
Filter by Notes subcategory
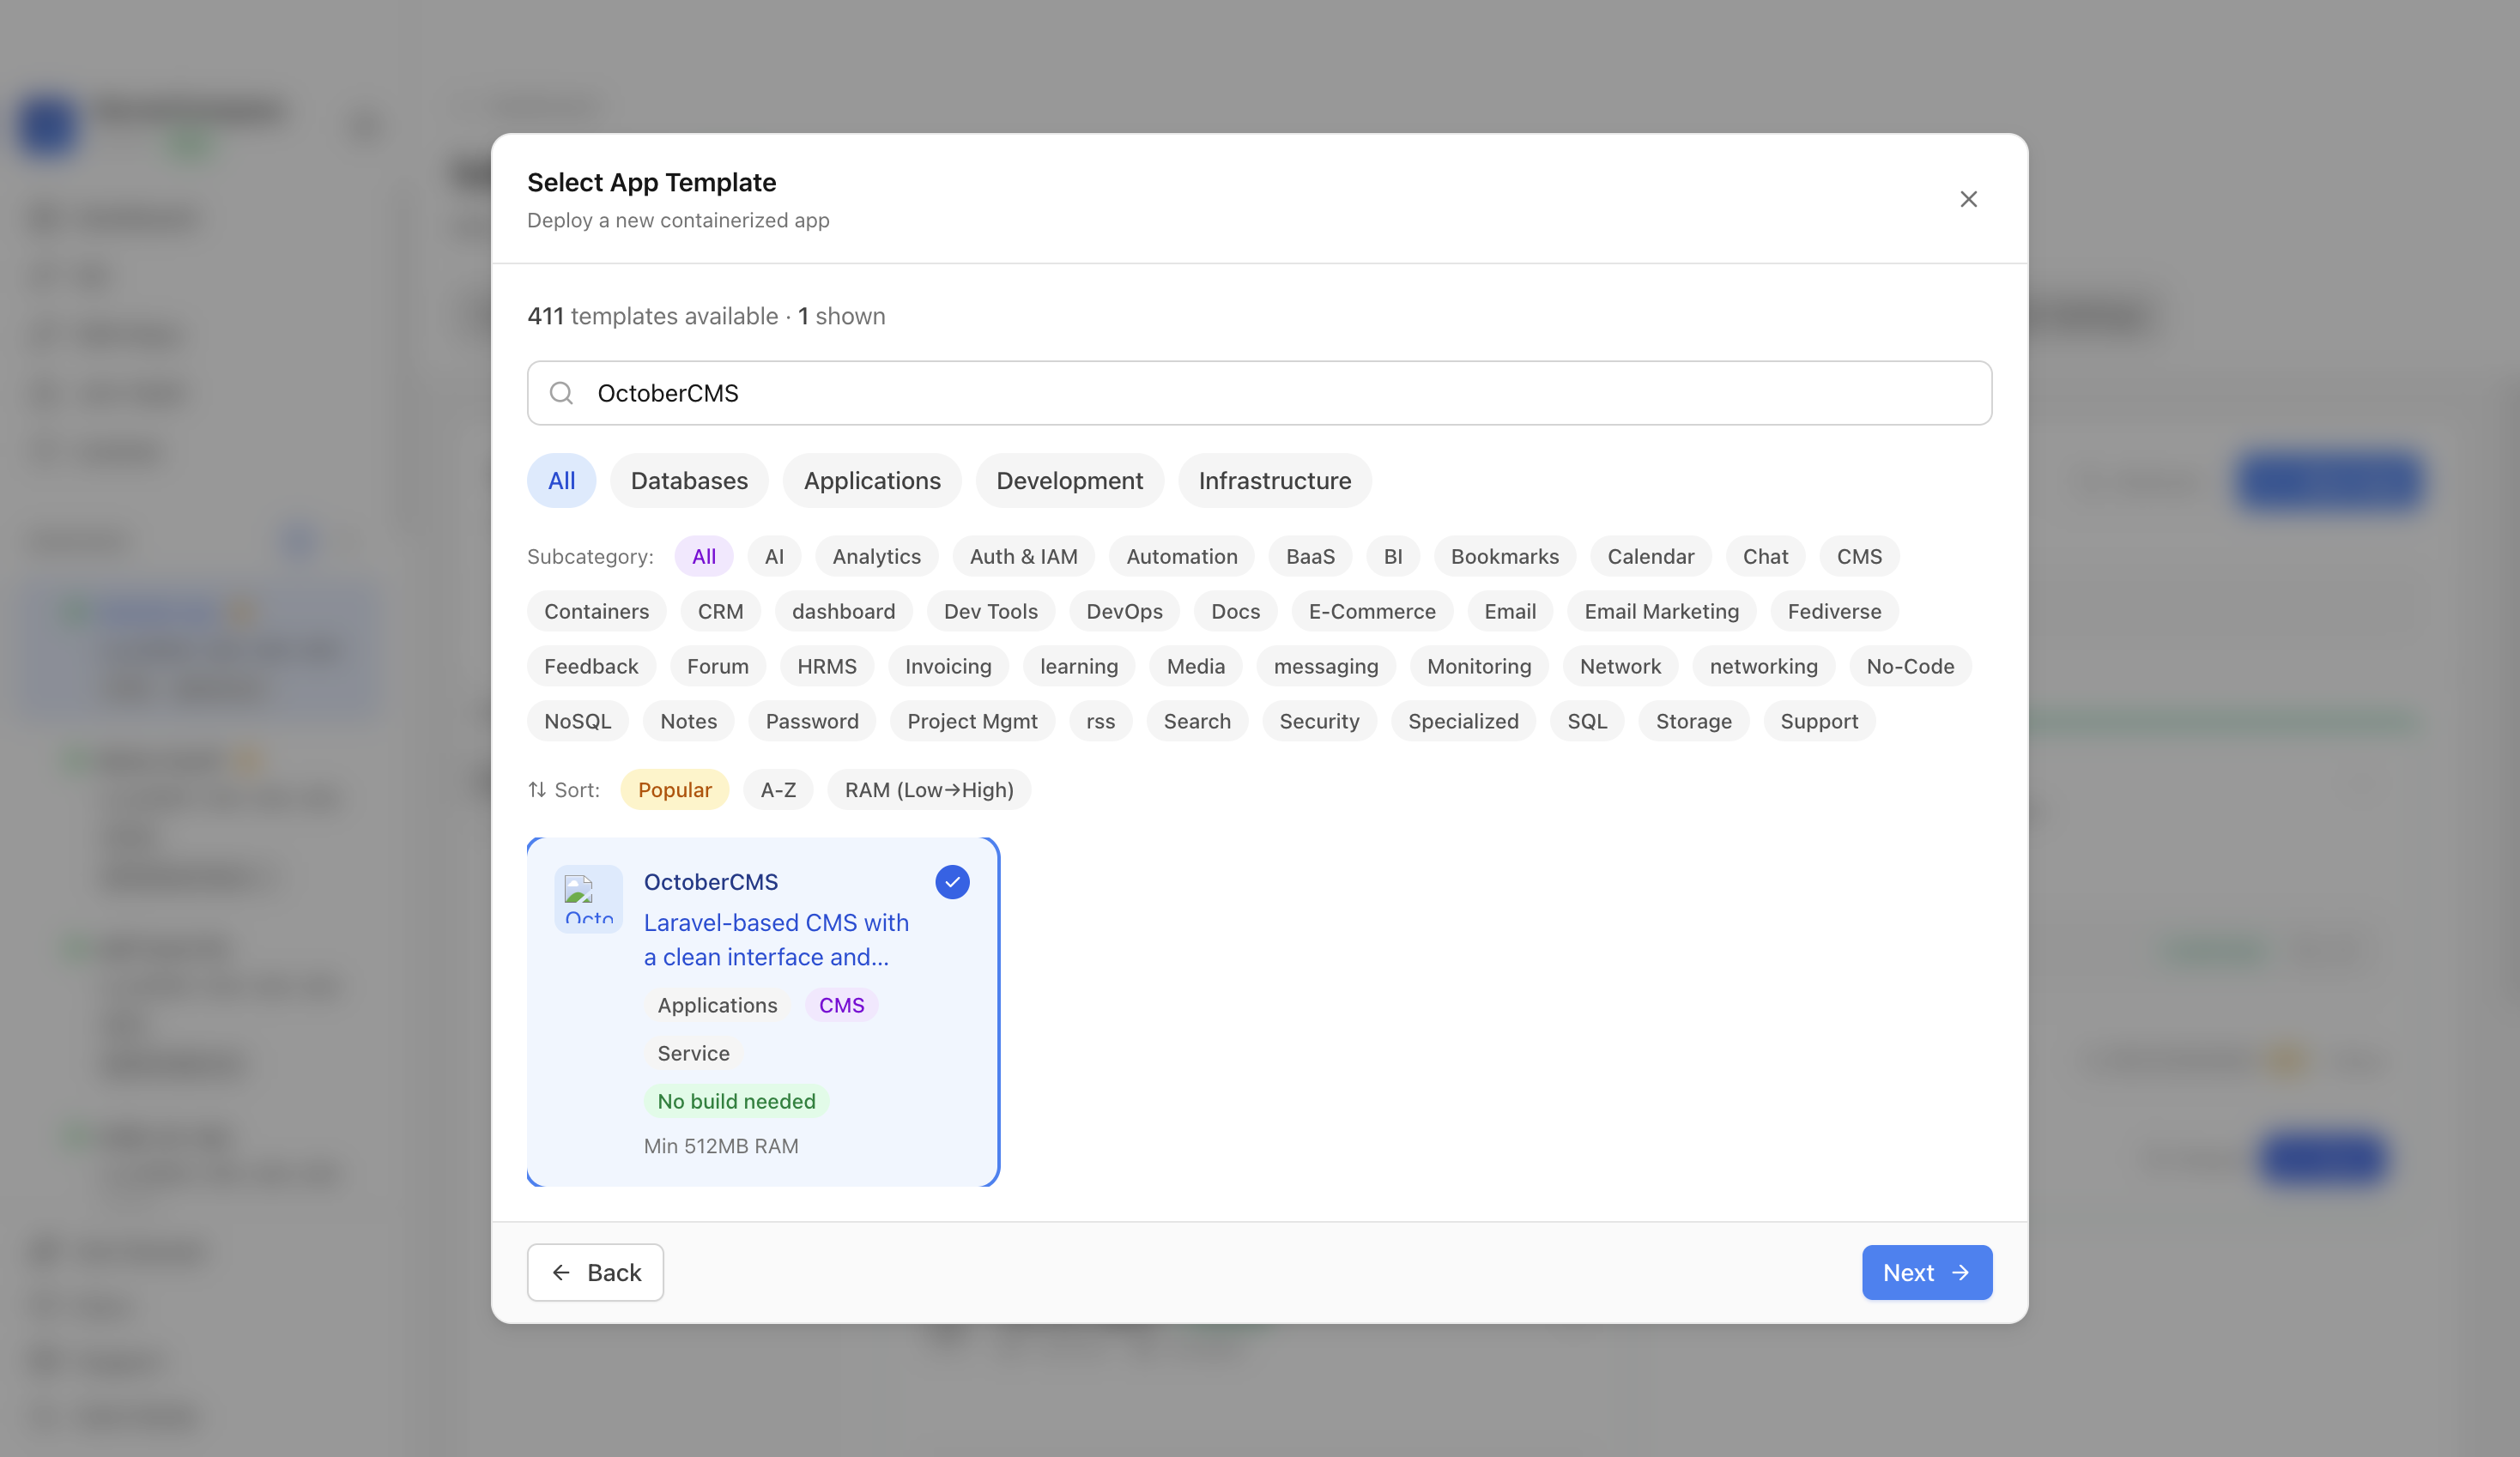688,721
